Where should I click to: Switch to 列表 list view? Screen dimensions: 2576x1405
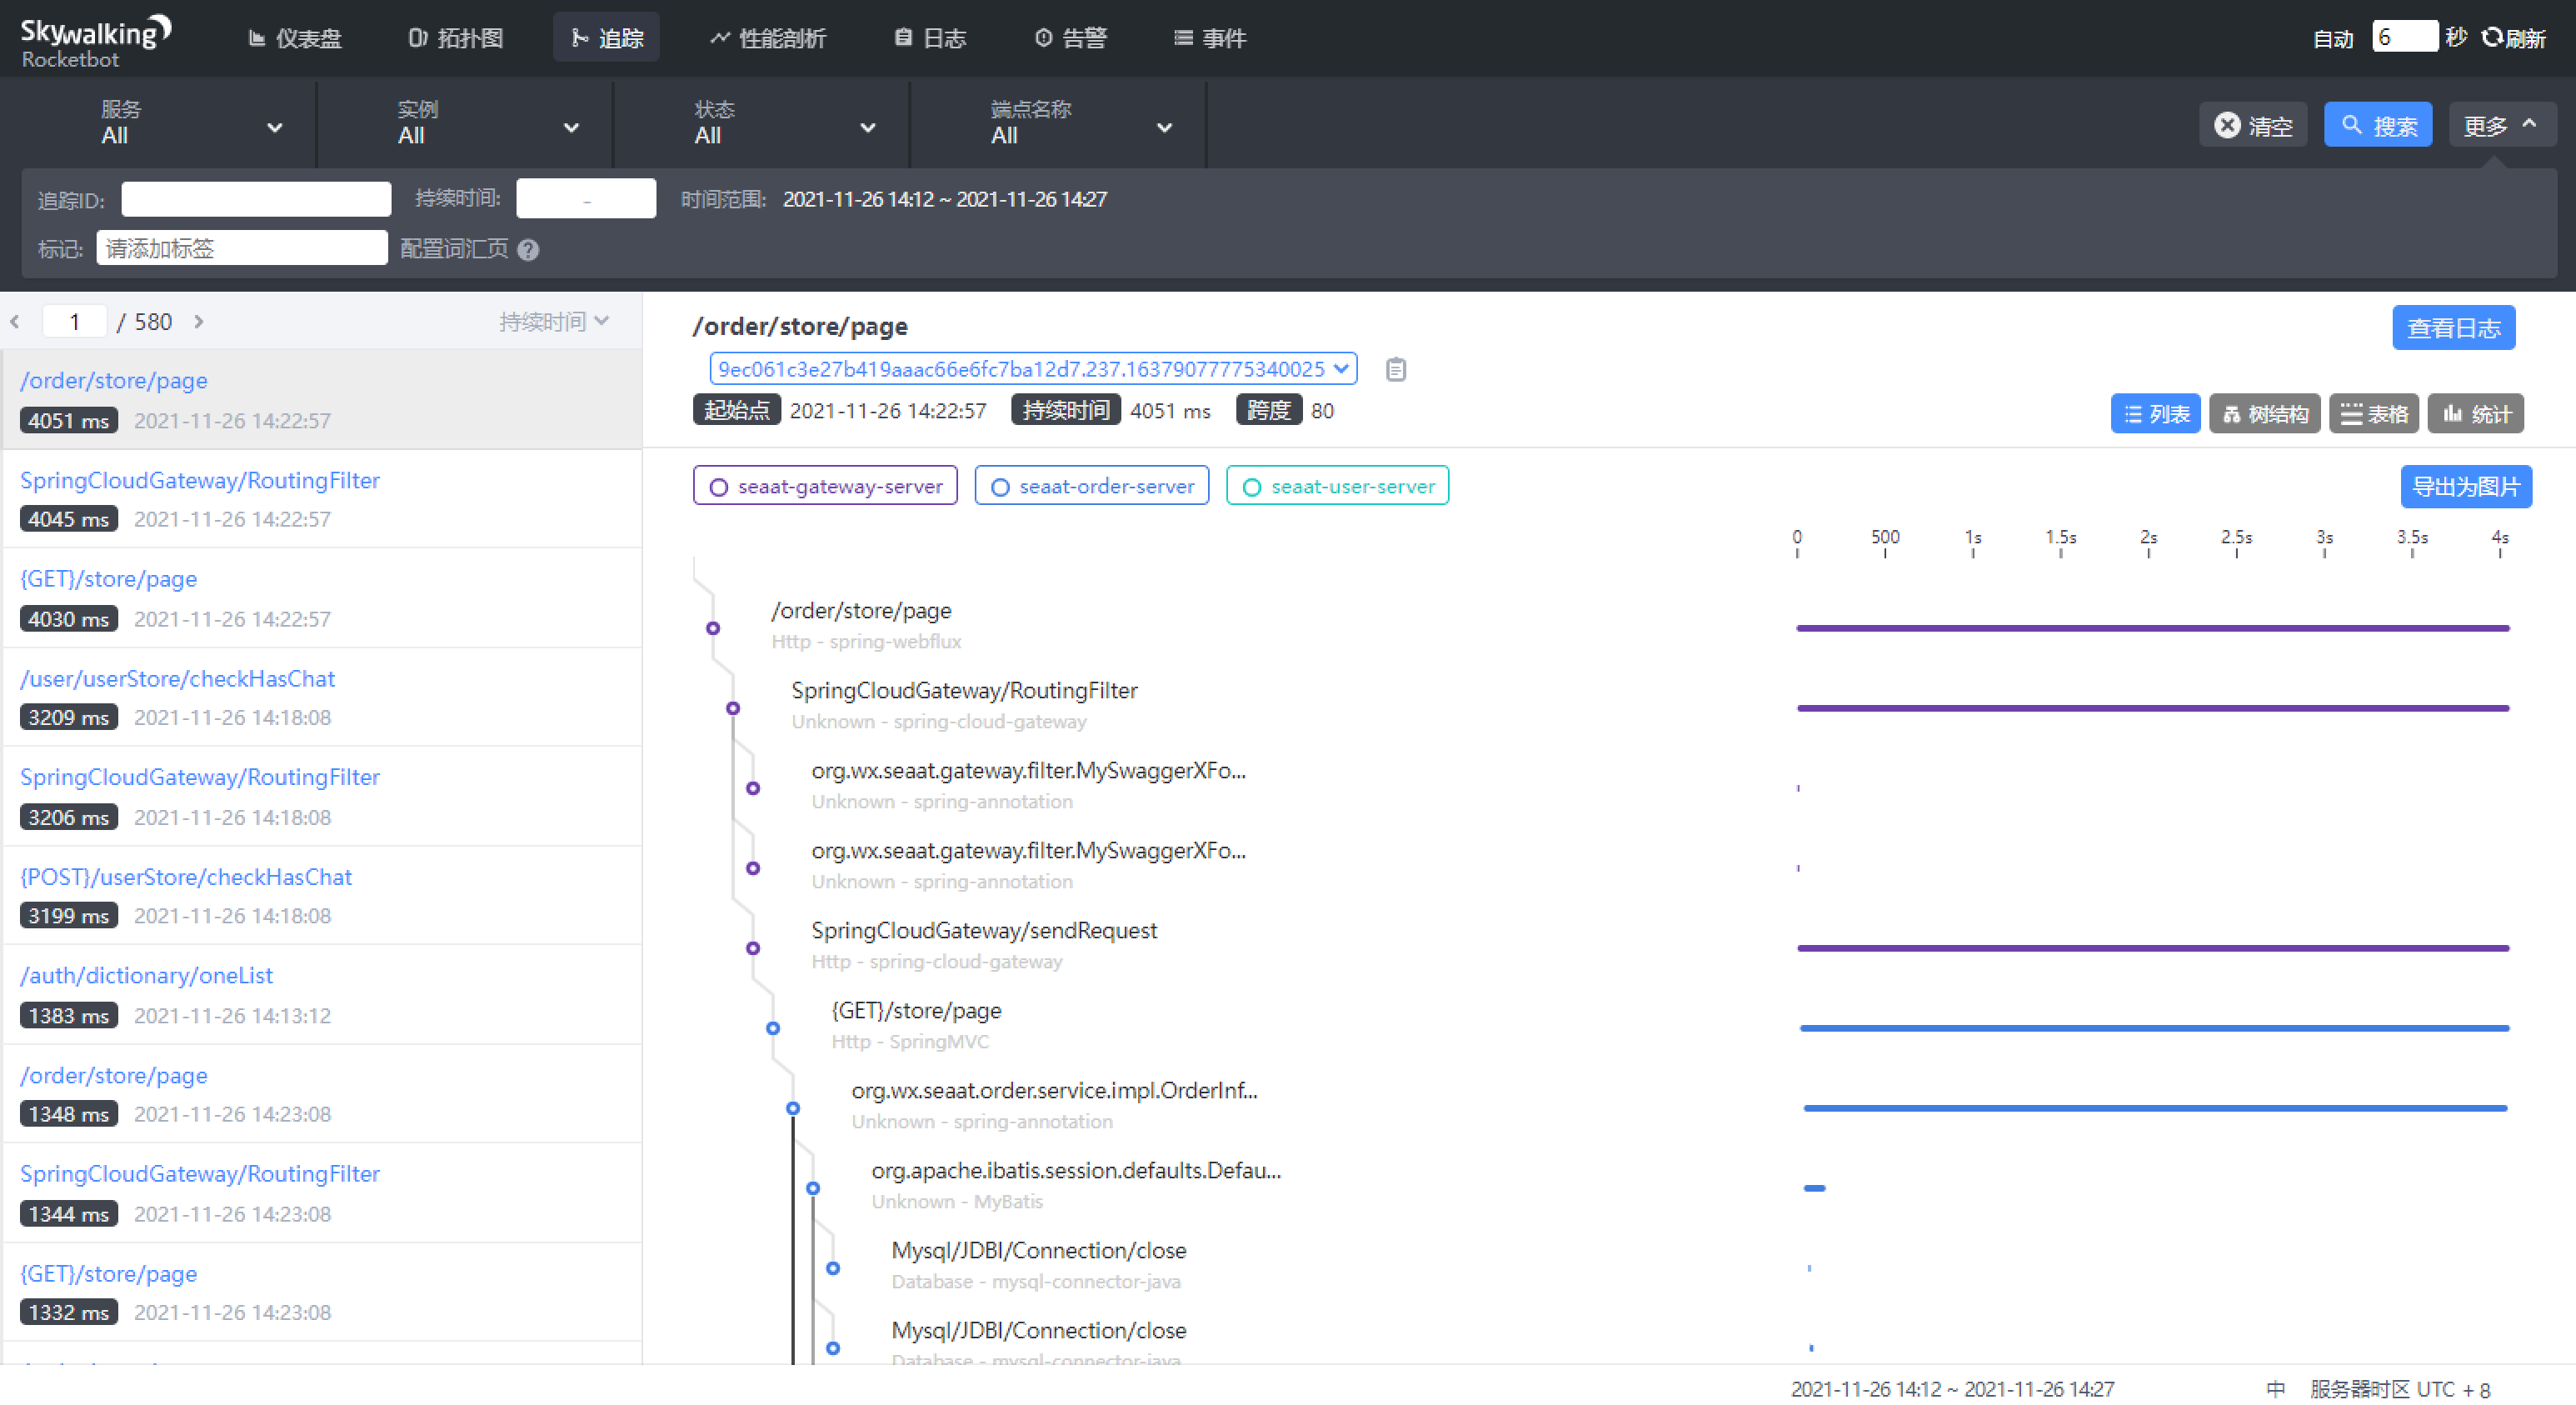coord(2156,414)
